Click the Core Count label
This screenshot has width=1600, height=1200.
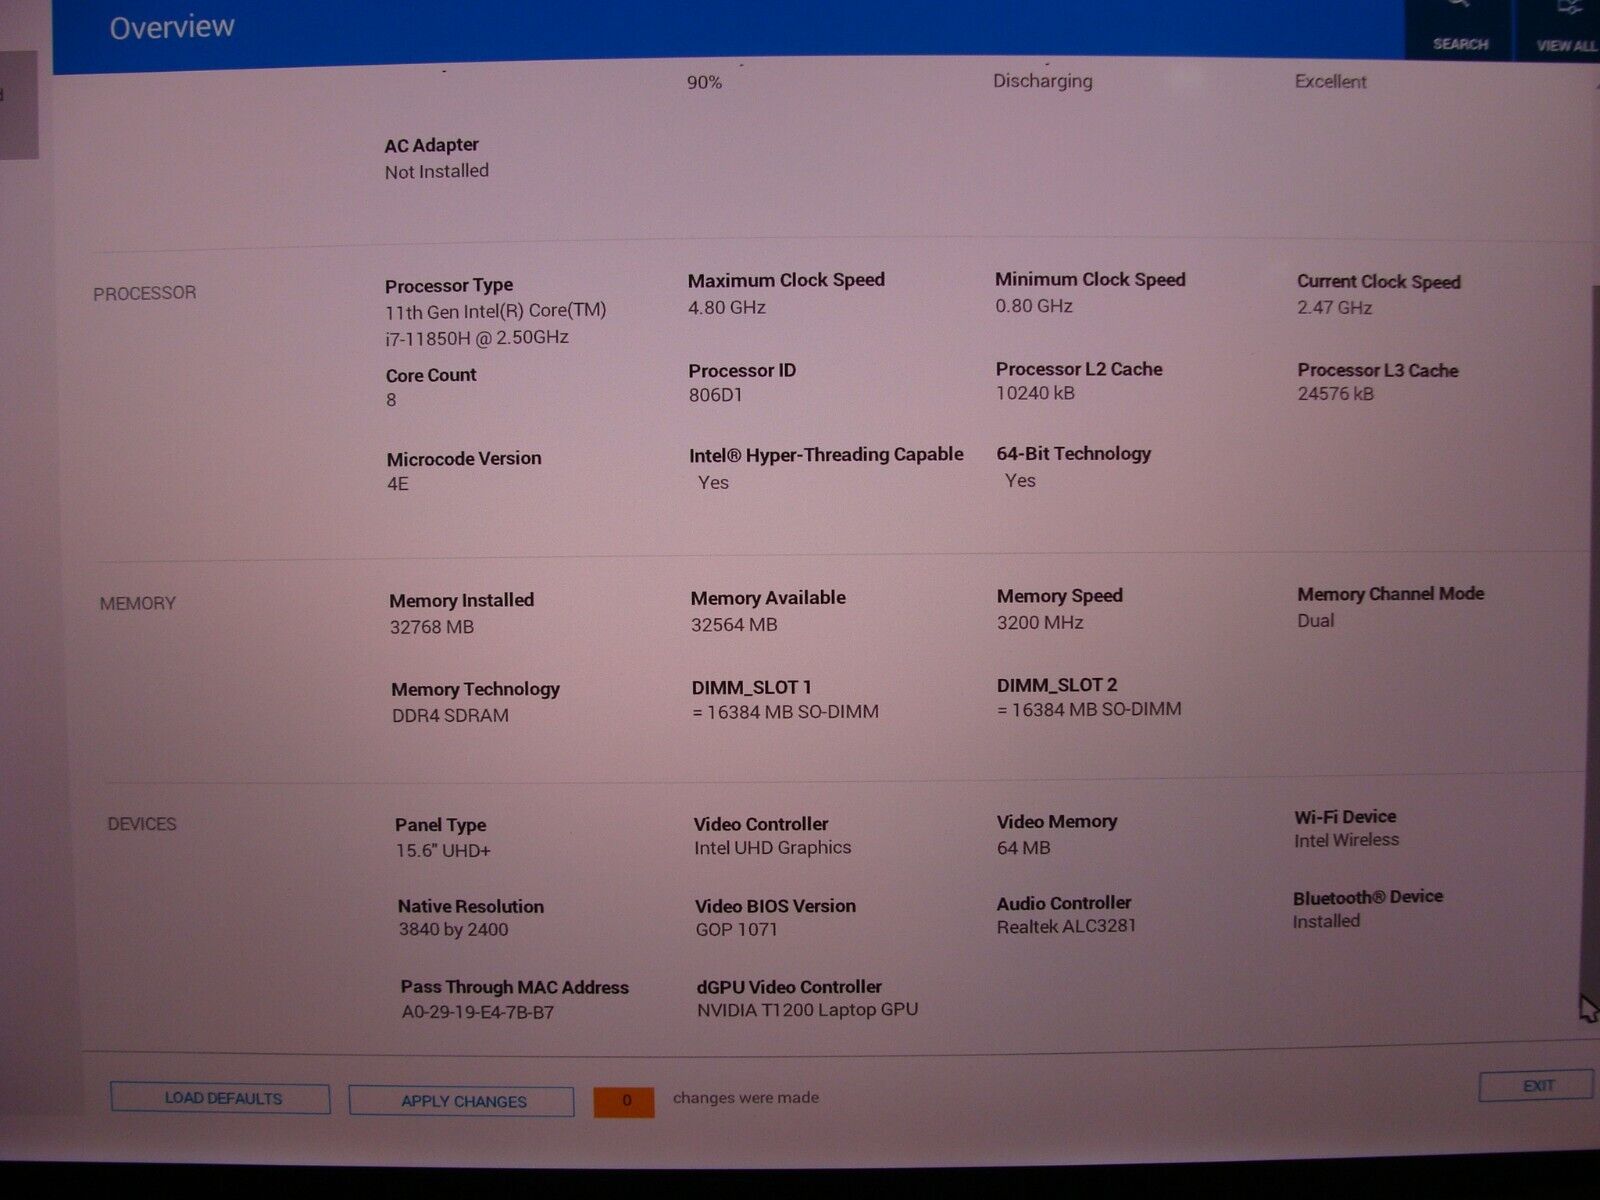pos(431,375)
